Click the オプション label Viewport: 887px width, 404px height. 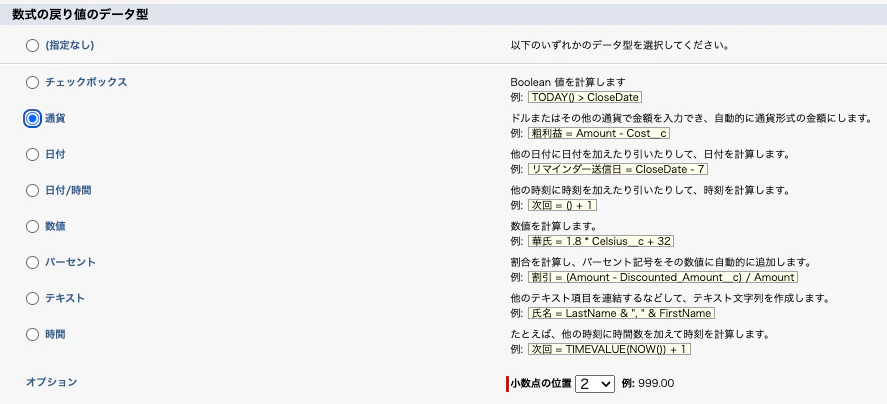(51, 382)
